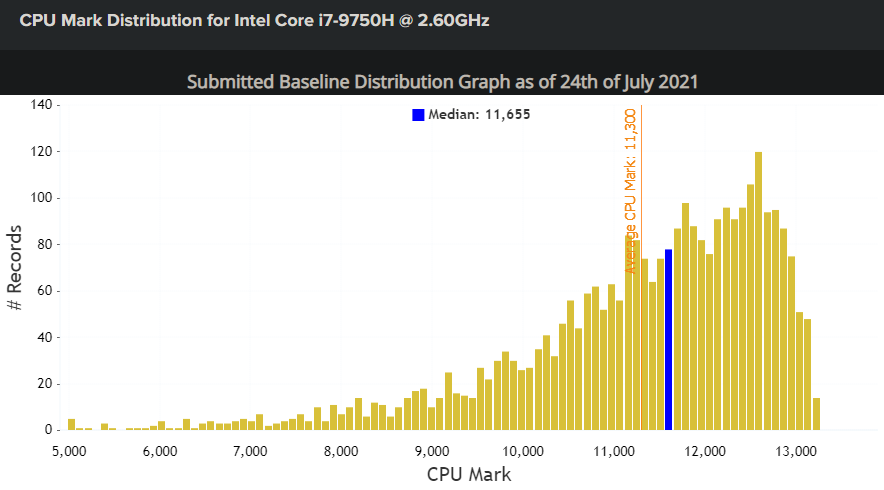Select the tall bar just above 9,000
Screen dimensions: 884x490
449,401
